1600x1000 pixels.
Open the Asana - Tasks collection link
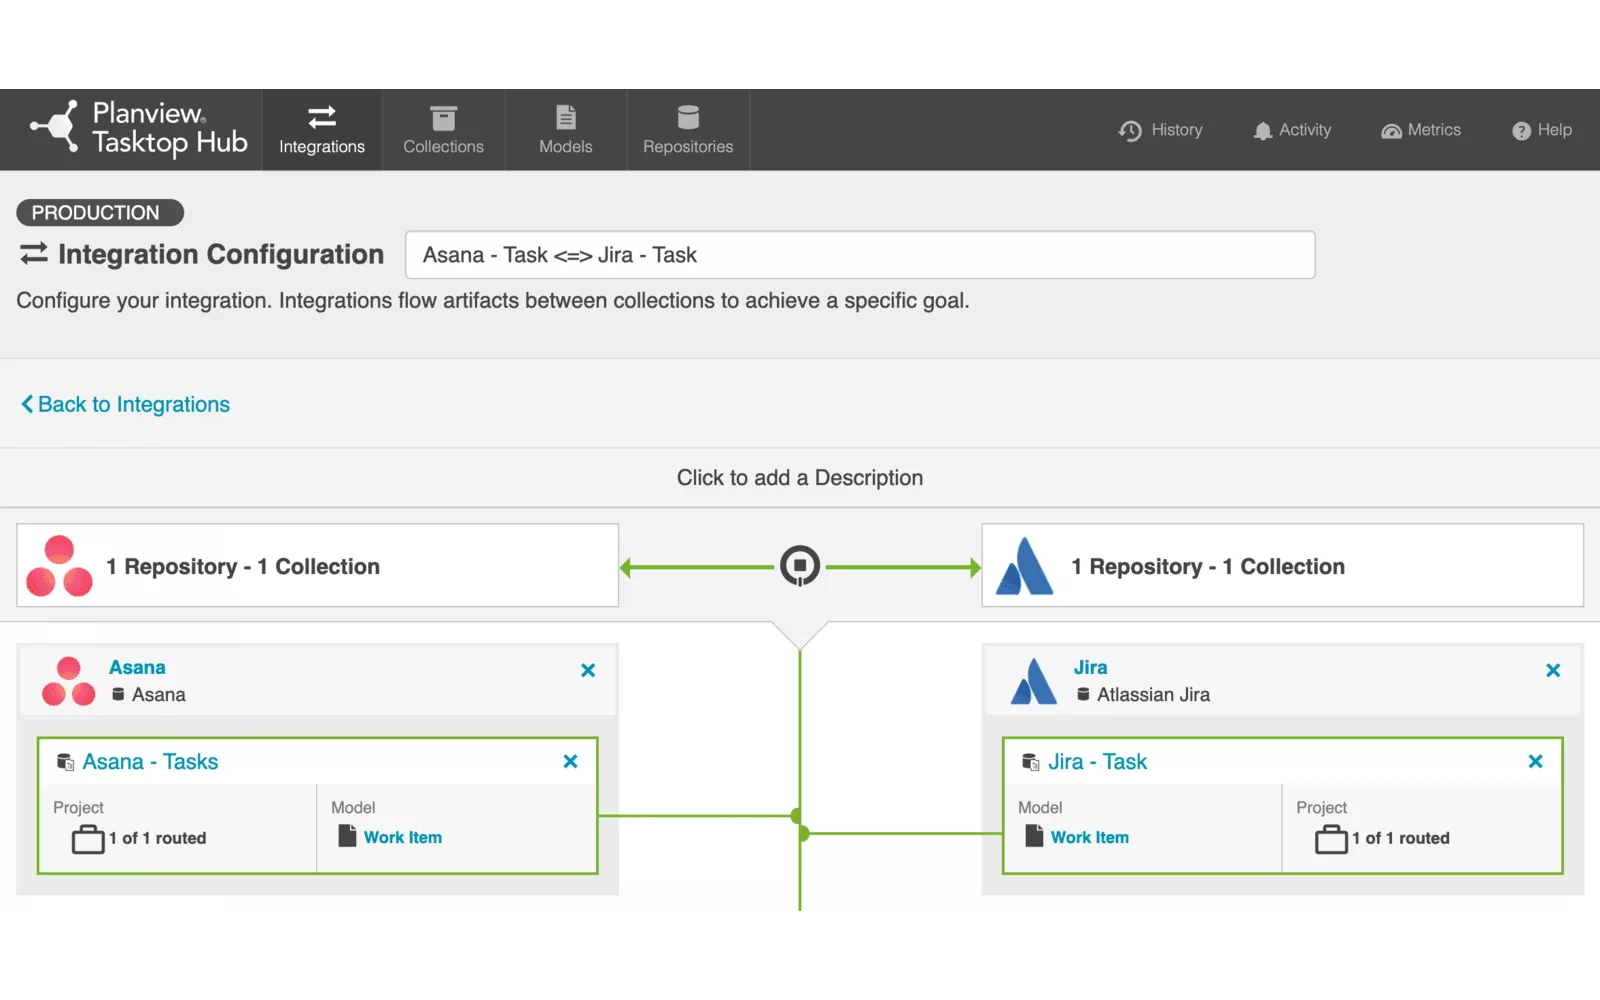pos(150,762)
